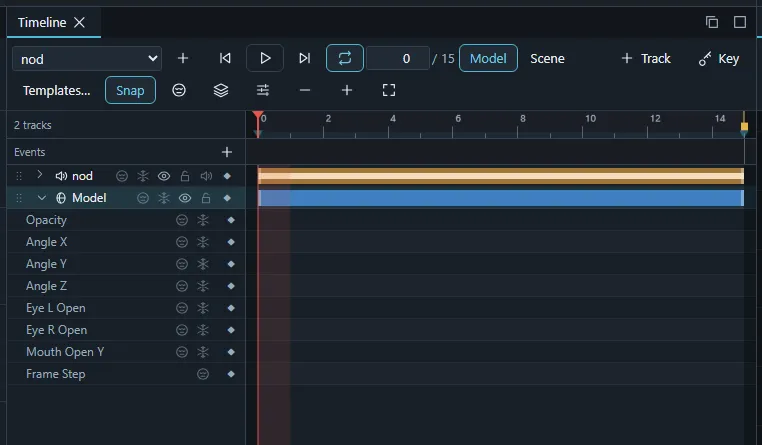Close the Timeline tab
The height and width of the screenshot is (445, 762).
tap(79, 22)
